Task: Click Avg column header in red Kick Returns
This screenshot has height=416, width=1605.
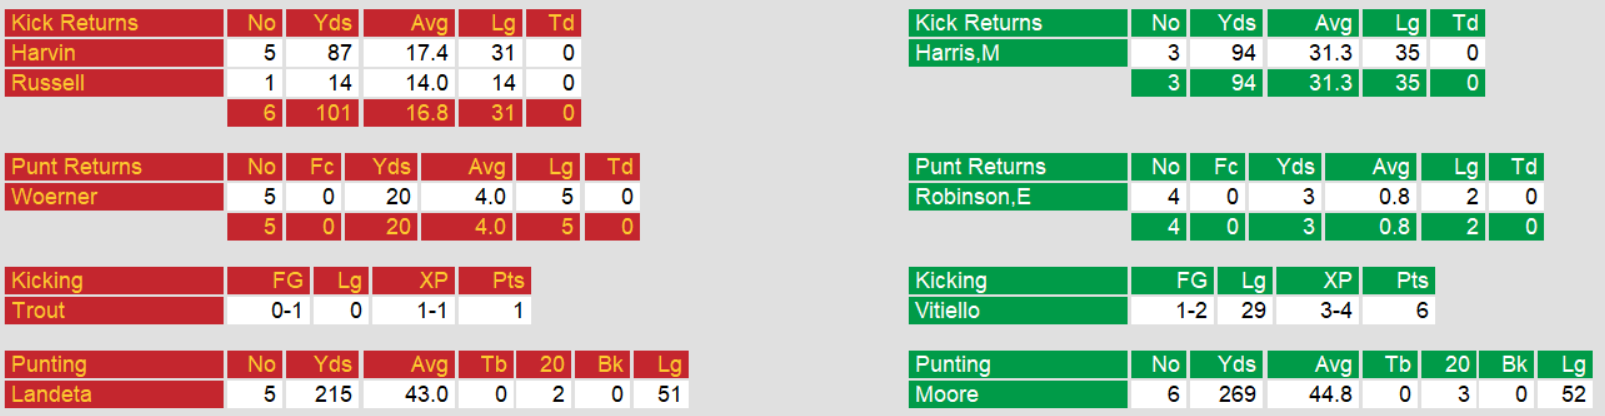Action: [x=408, y=23]
